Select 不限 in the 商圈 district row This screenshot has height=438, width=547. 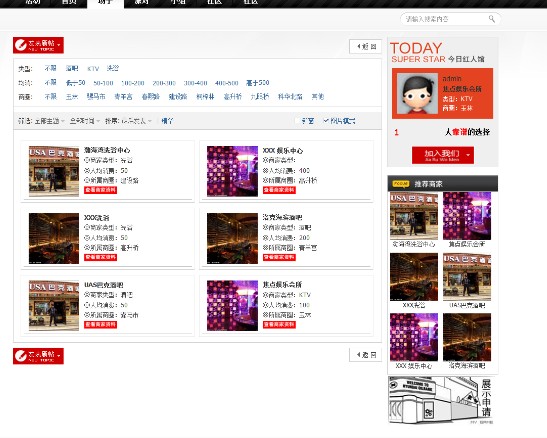[51, 96]
